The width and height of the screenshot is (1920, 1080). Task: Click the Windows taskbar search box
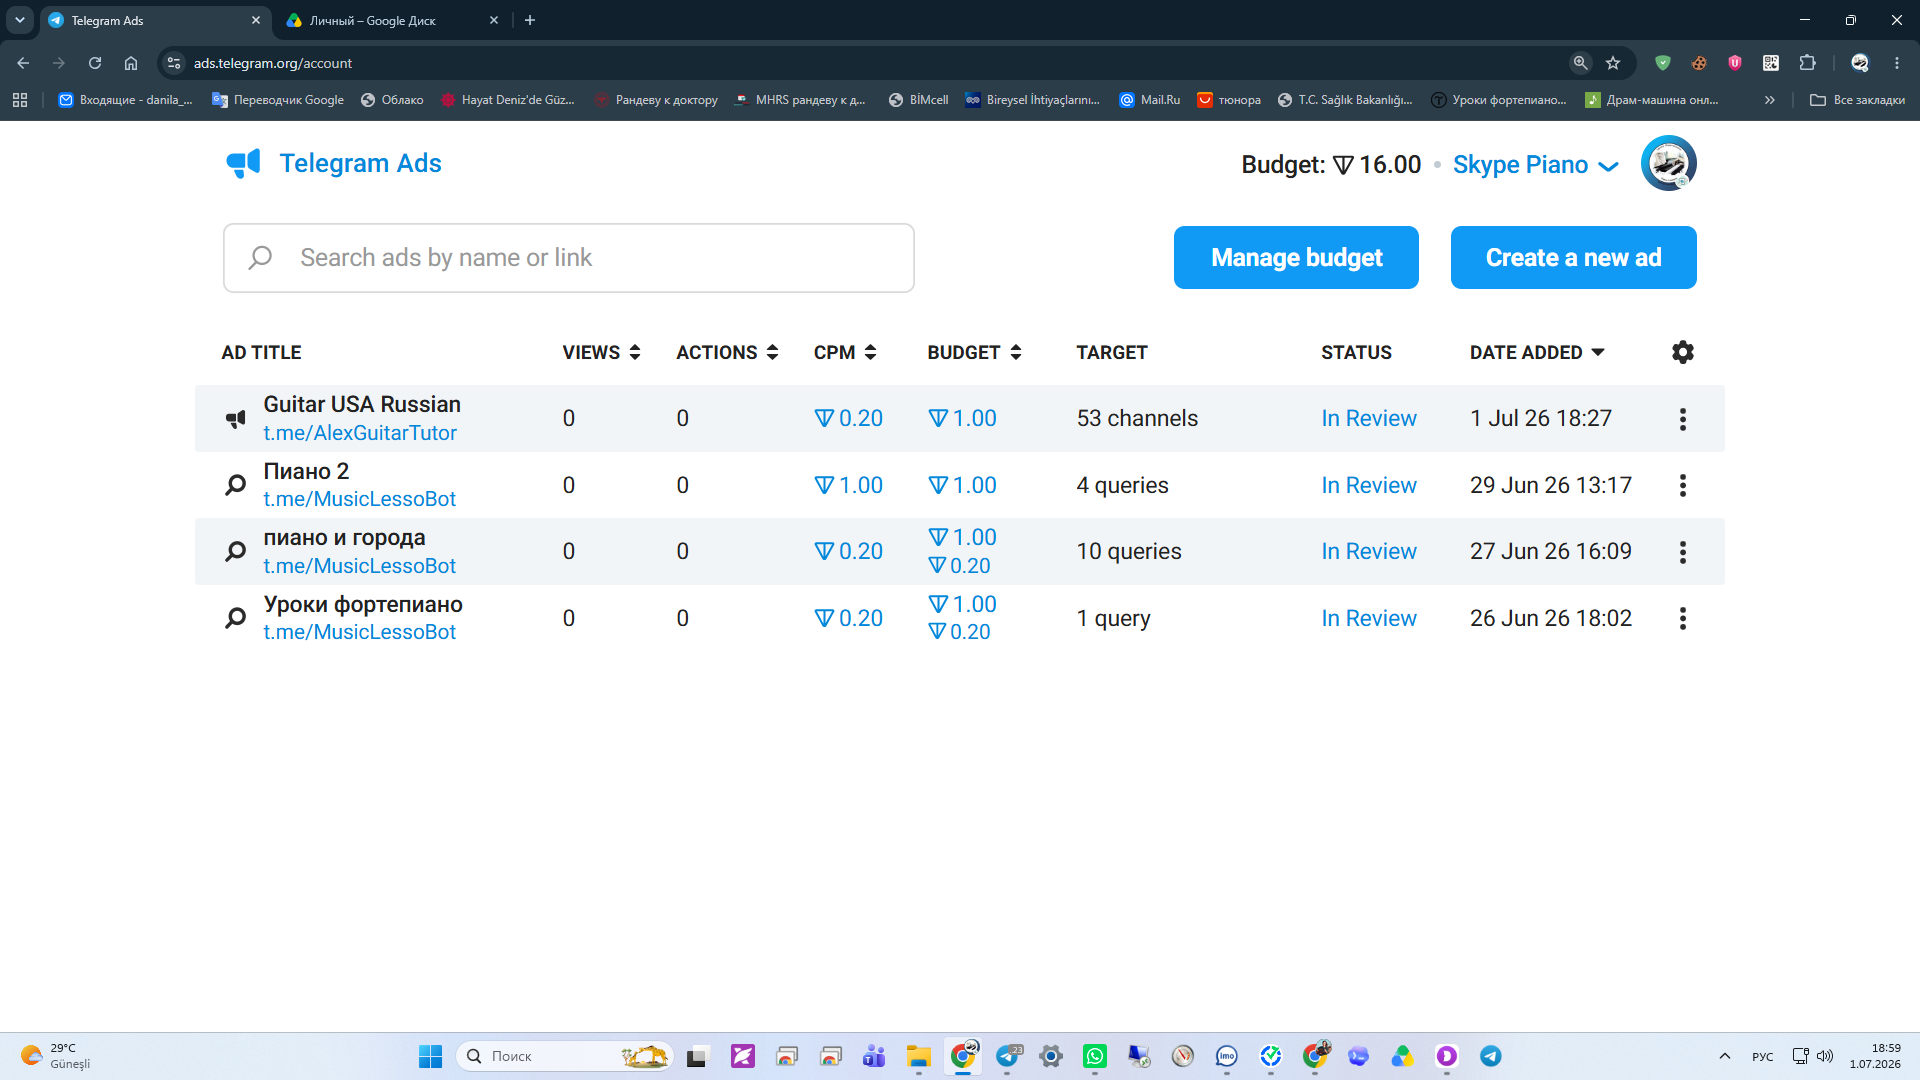(565, 1056)
